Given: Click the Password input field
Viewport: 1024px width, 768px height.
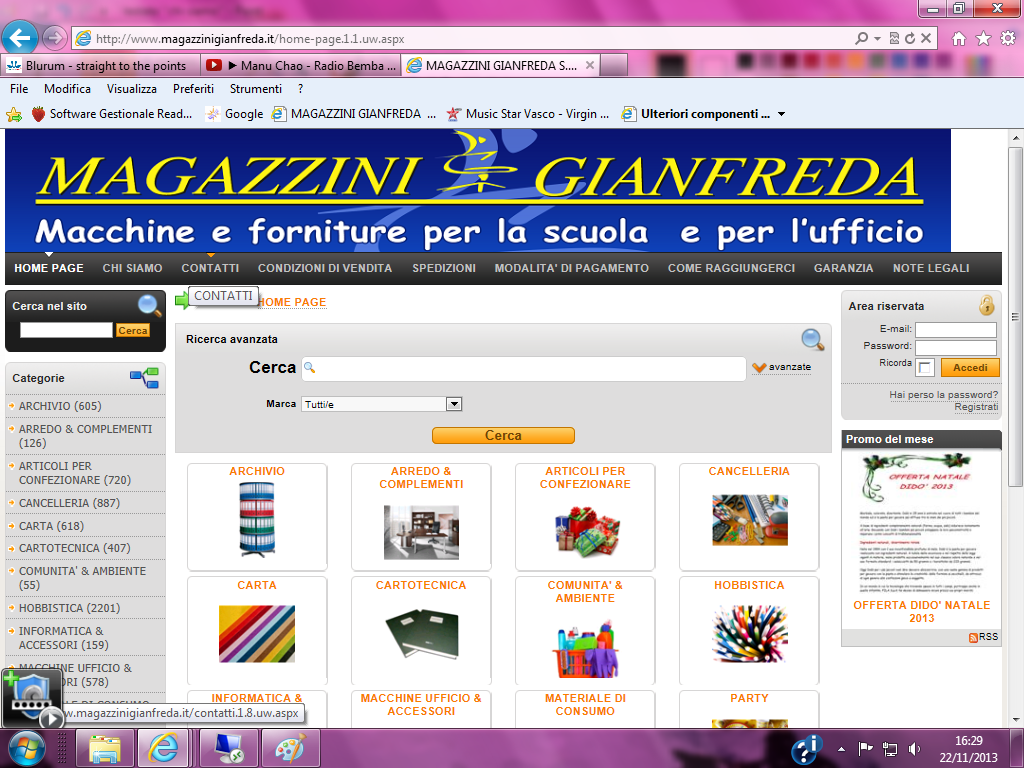Looking at the screenshot, I should pyautogui.click(x=956, y=347).
